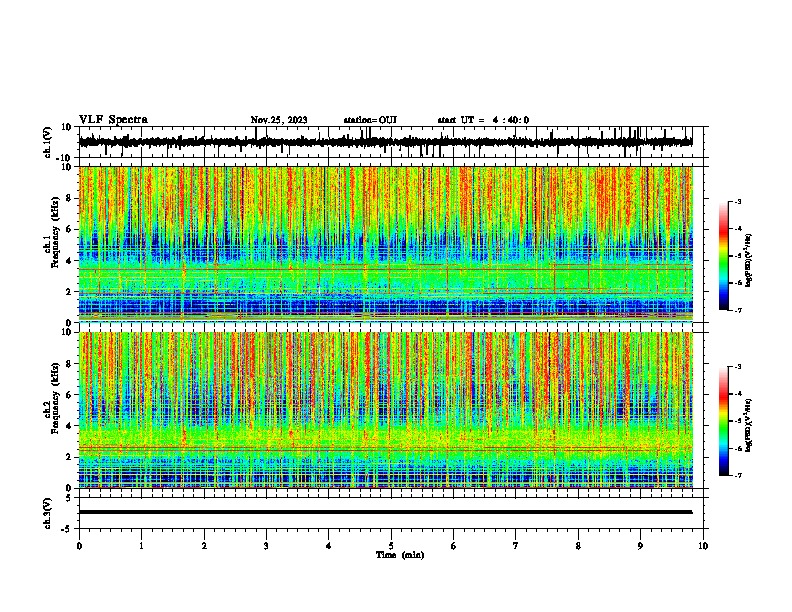
Task: Click the ch.1 frequency axis "8" tick label
Action: coord(69,198)
